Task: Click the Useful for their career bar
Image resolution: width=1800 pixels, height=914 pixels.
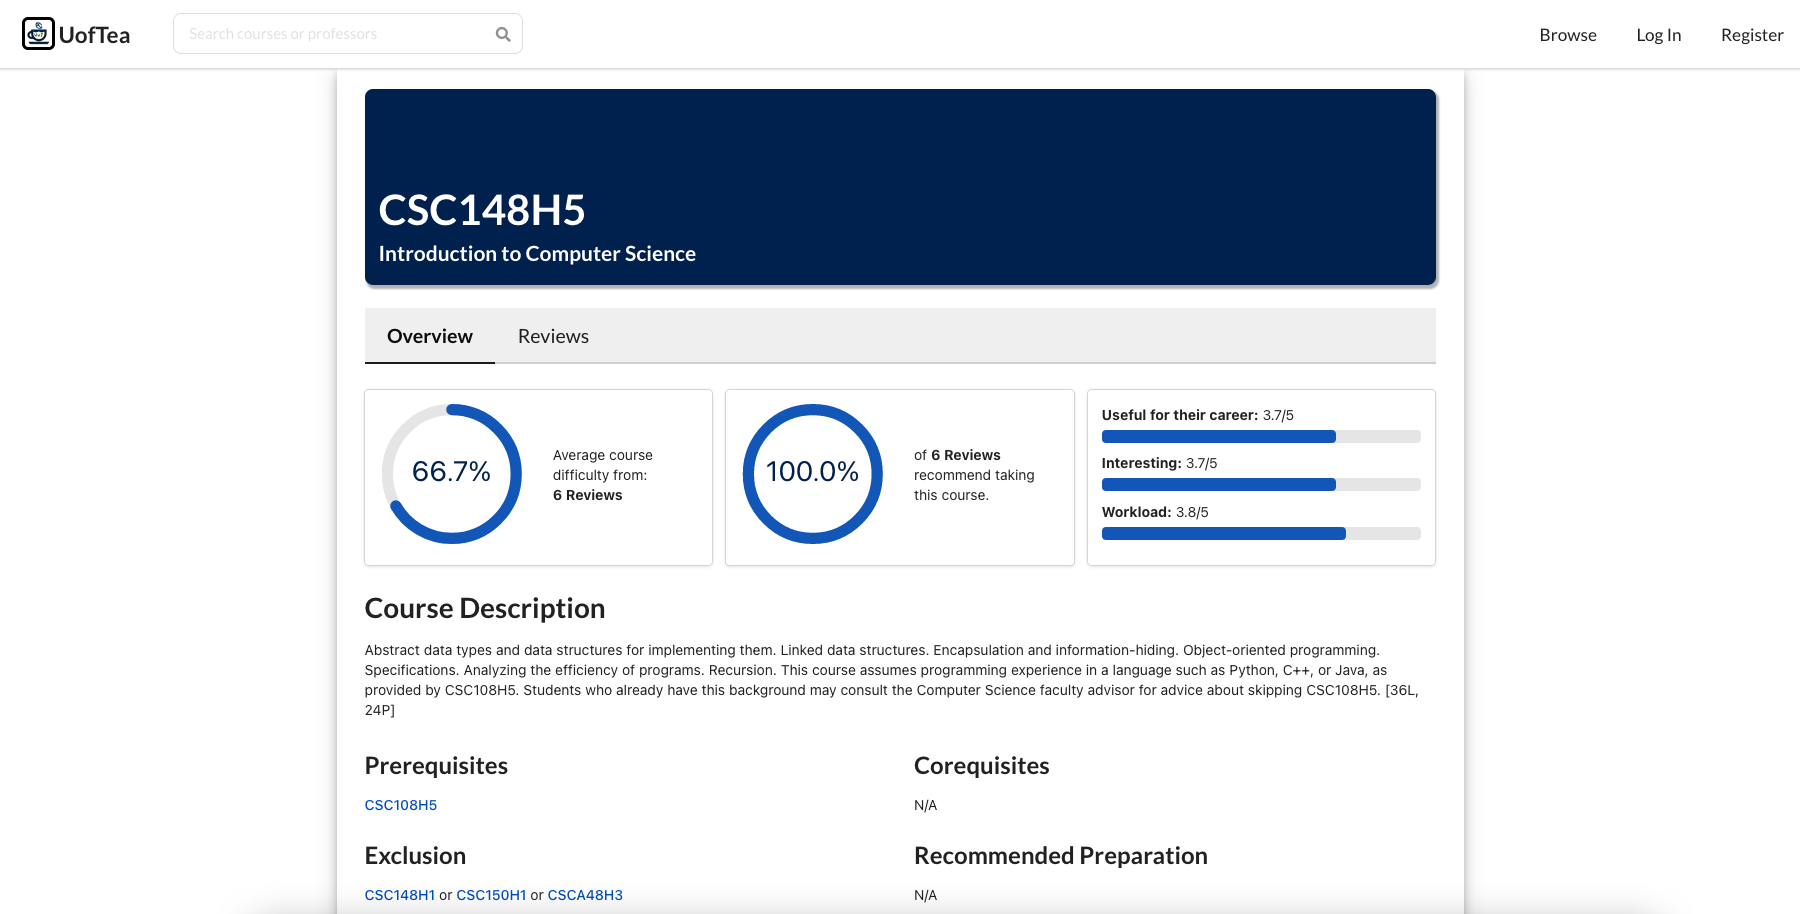Action: pyautogui.click(x=1261, y=437)
